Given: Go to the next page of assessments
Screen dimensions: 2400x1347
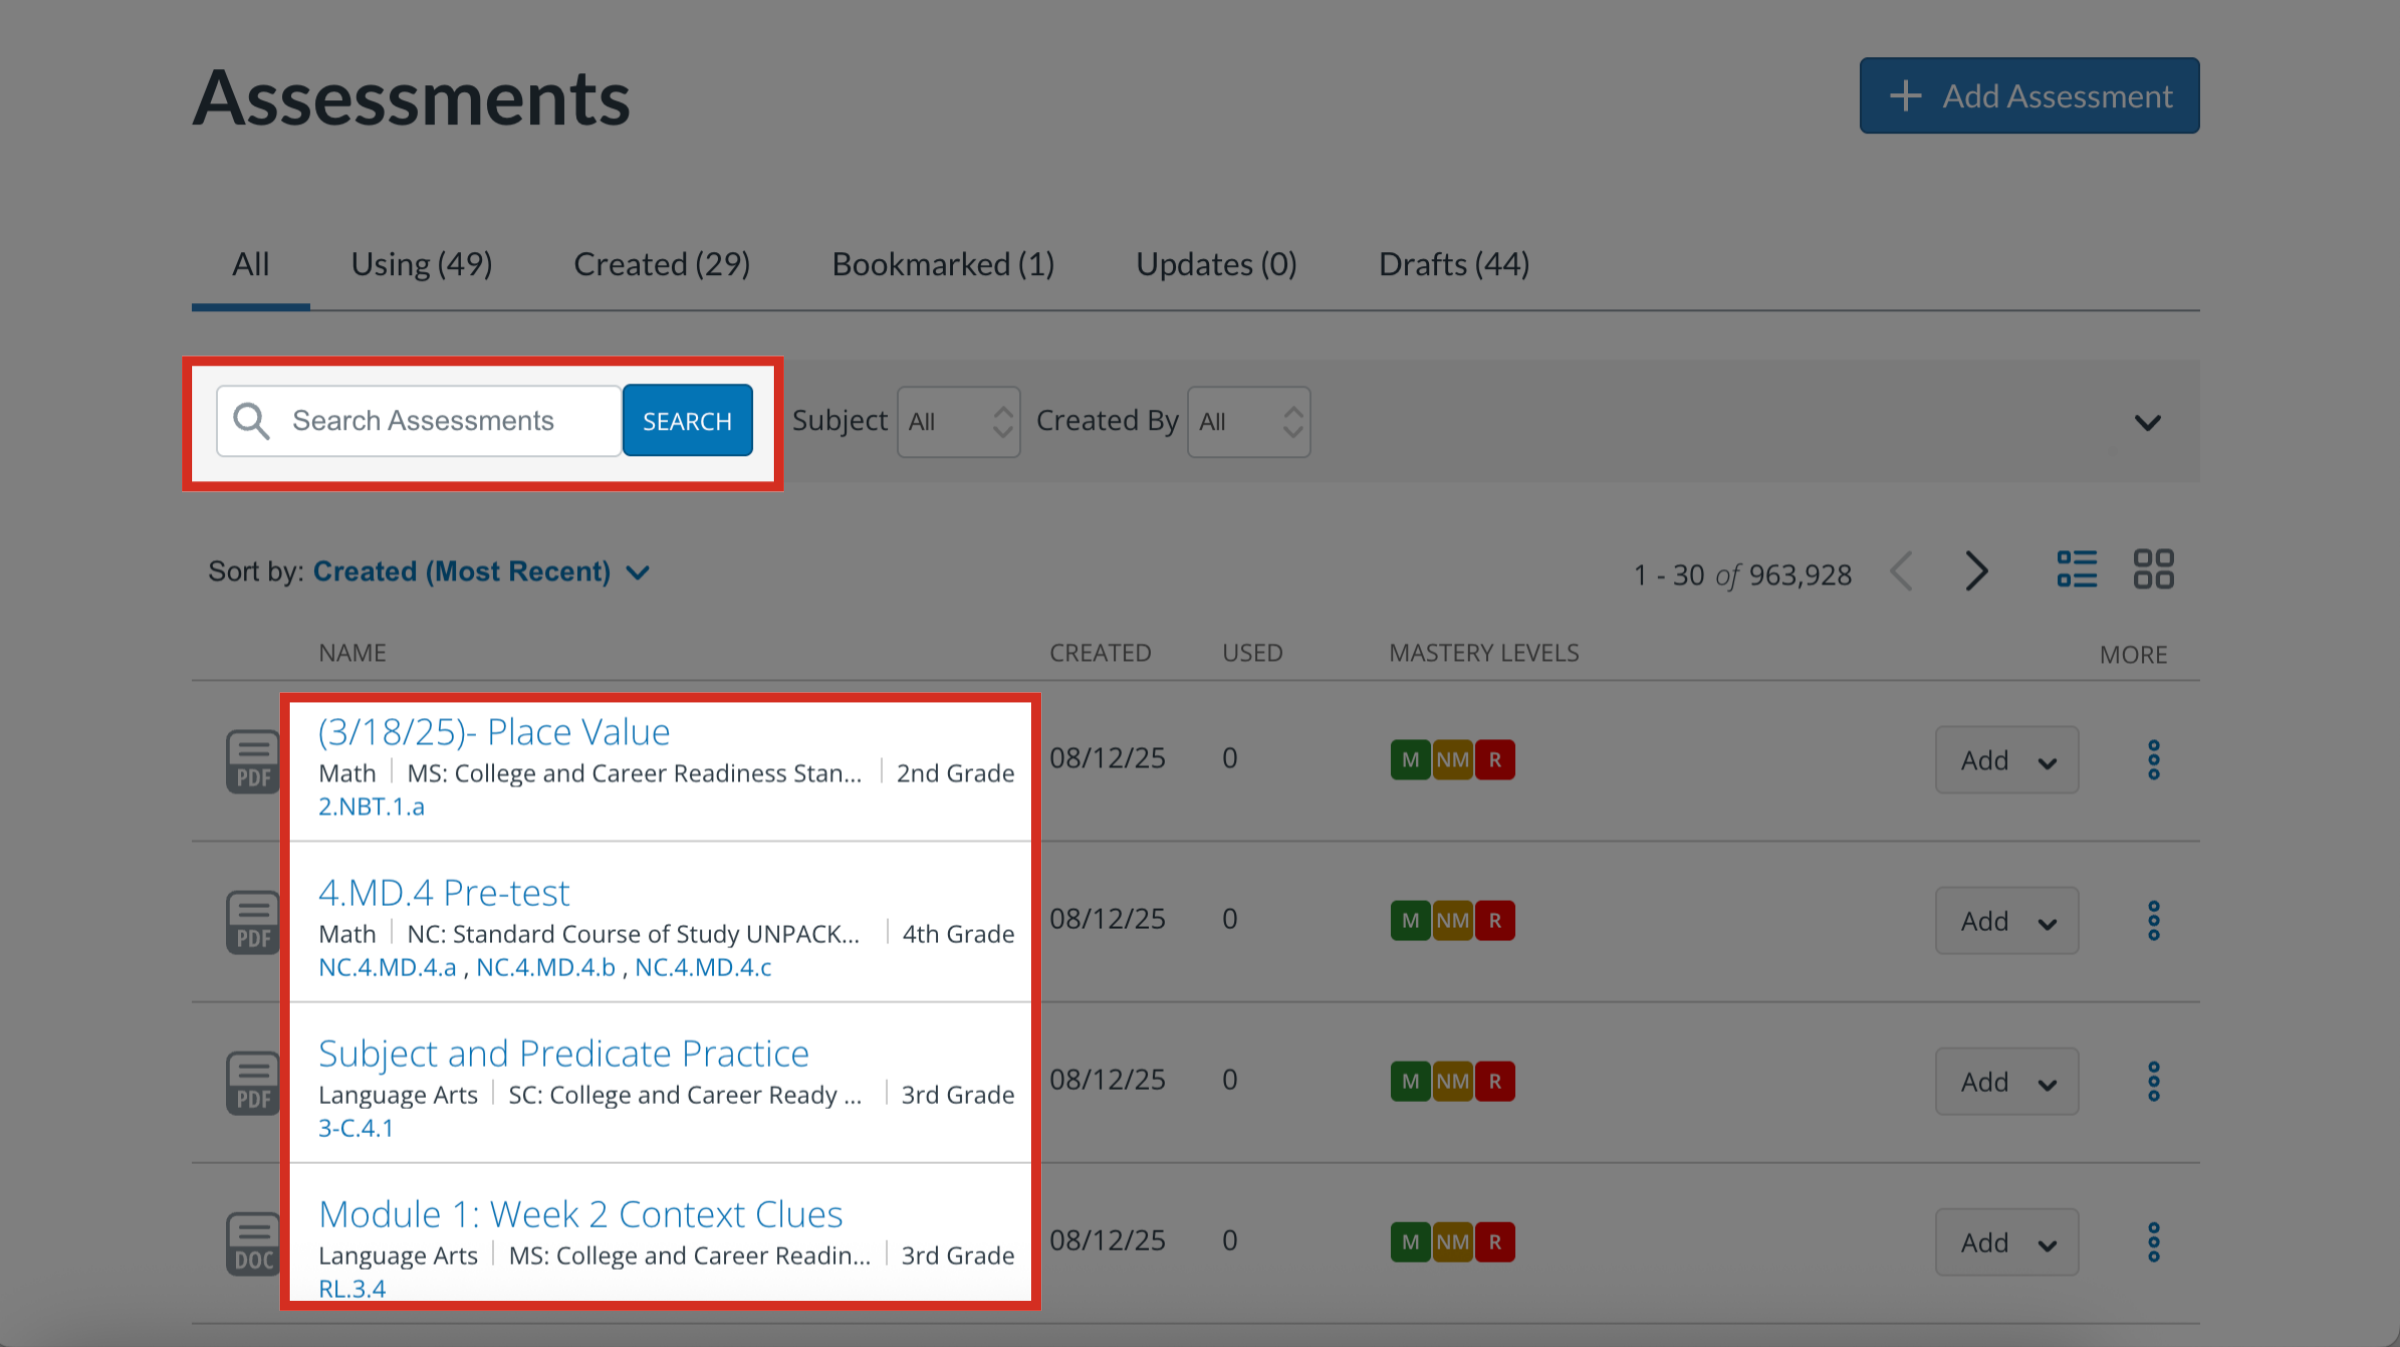Looking at the screenshot, I should tap(1976, 571).
